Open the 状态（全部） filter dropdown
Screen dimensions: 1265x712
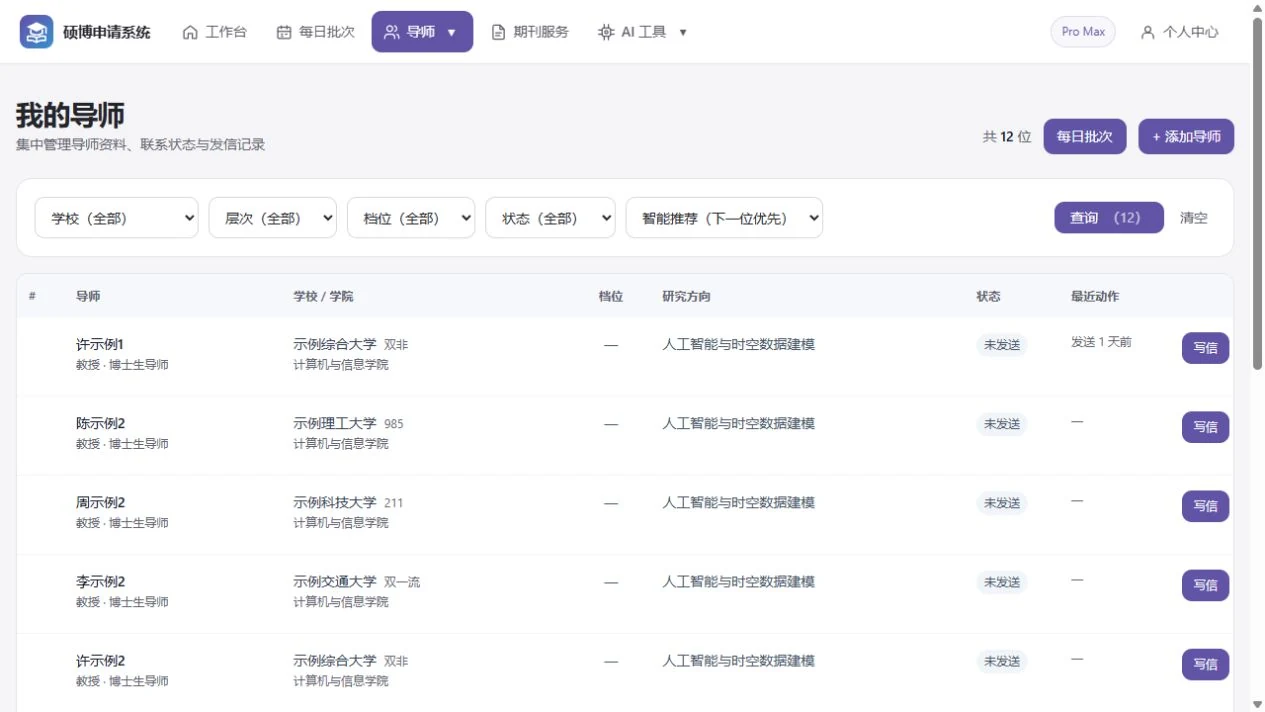[x=550, y=218]
